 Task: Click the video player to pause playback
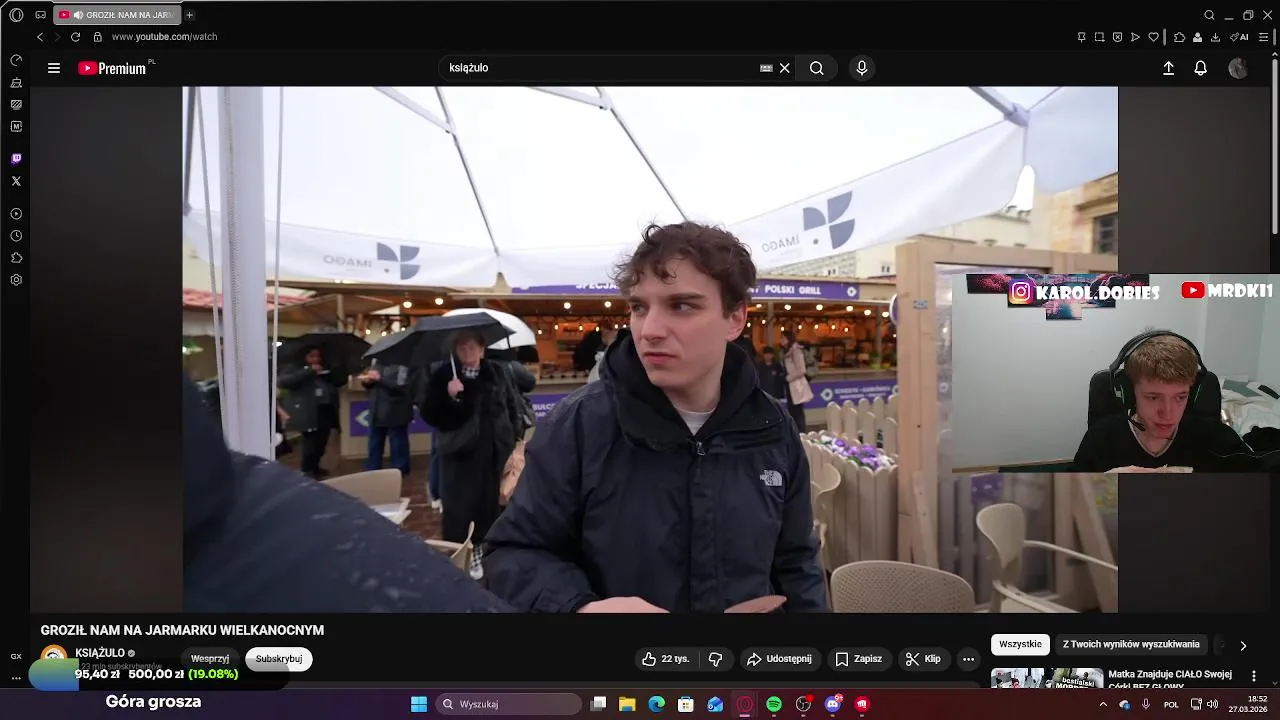click(650, 349)
